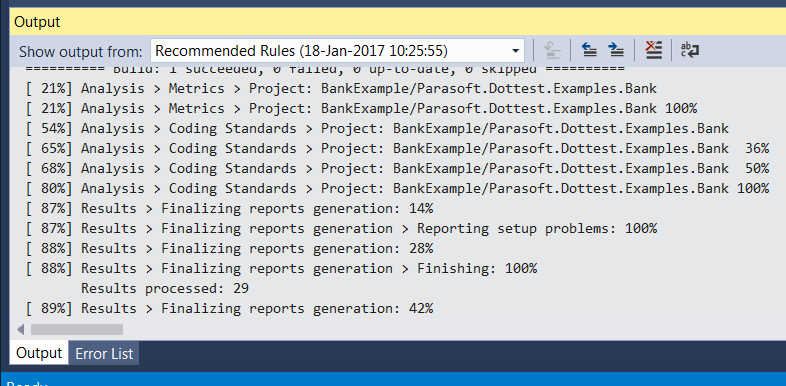The width and height of the screenshot is (786, 386).
Task: Click the Output panel title bar
Action: (398, 22)
